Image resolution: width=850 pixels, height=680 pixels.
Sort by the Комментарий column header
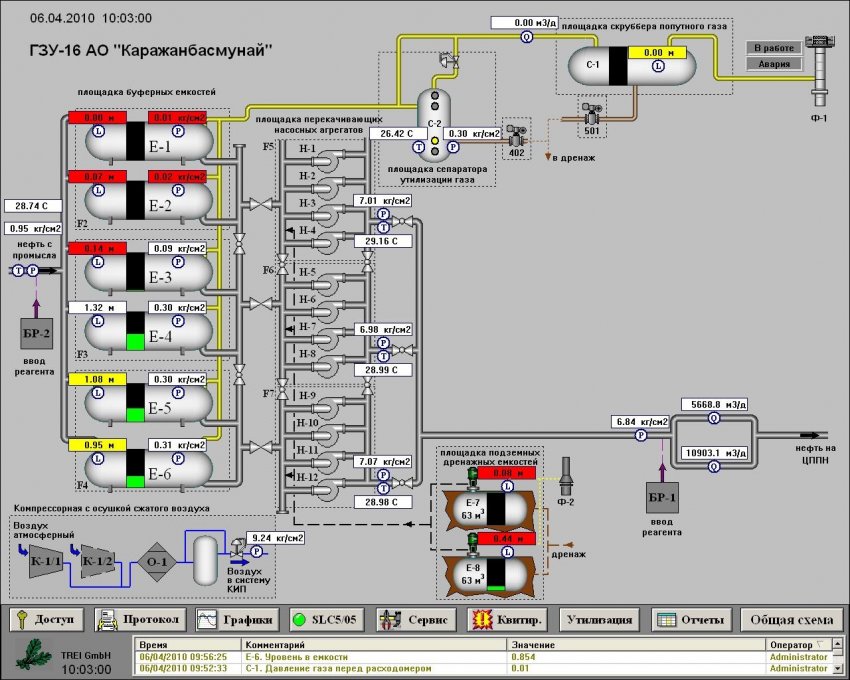coord(374,645)
